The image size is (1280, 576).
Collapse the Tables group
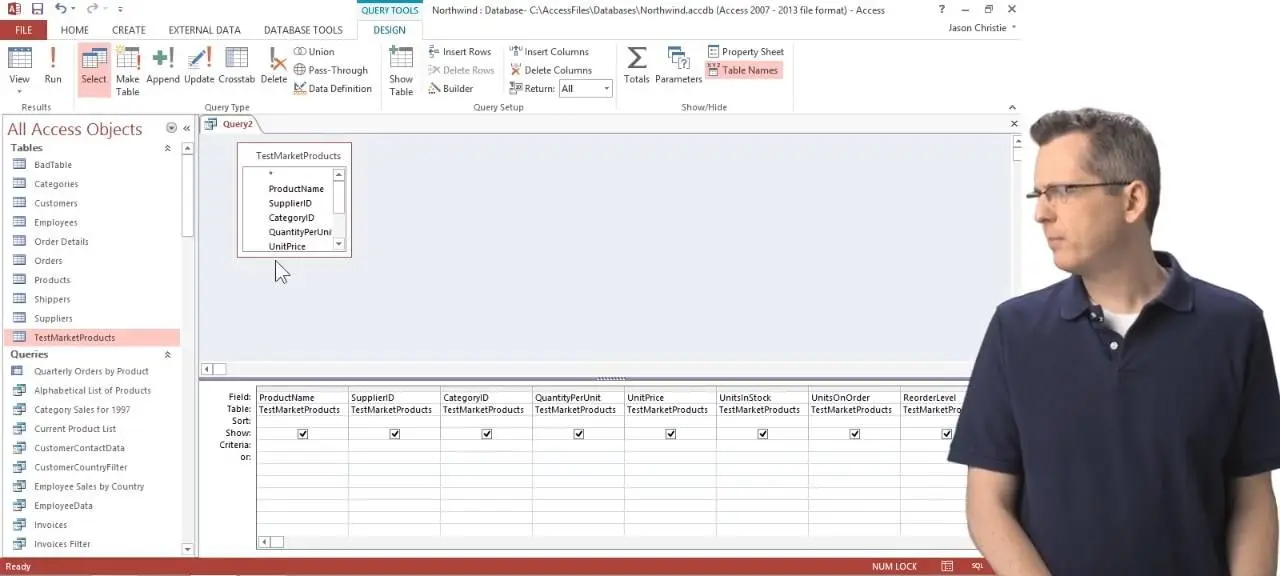pos(167,148)
